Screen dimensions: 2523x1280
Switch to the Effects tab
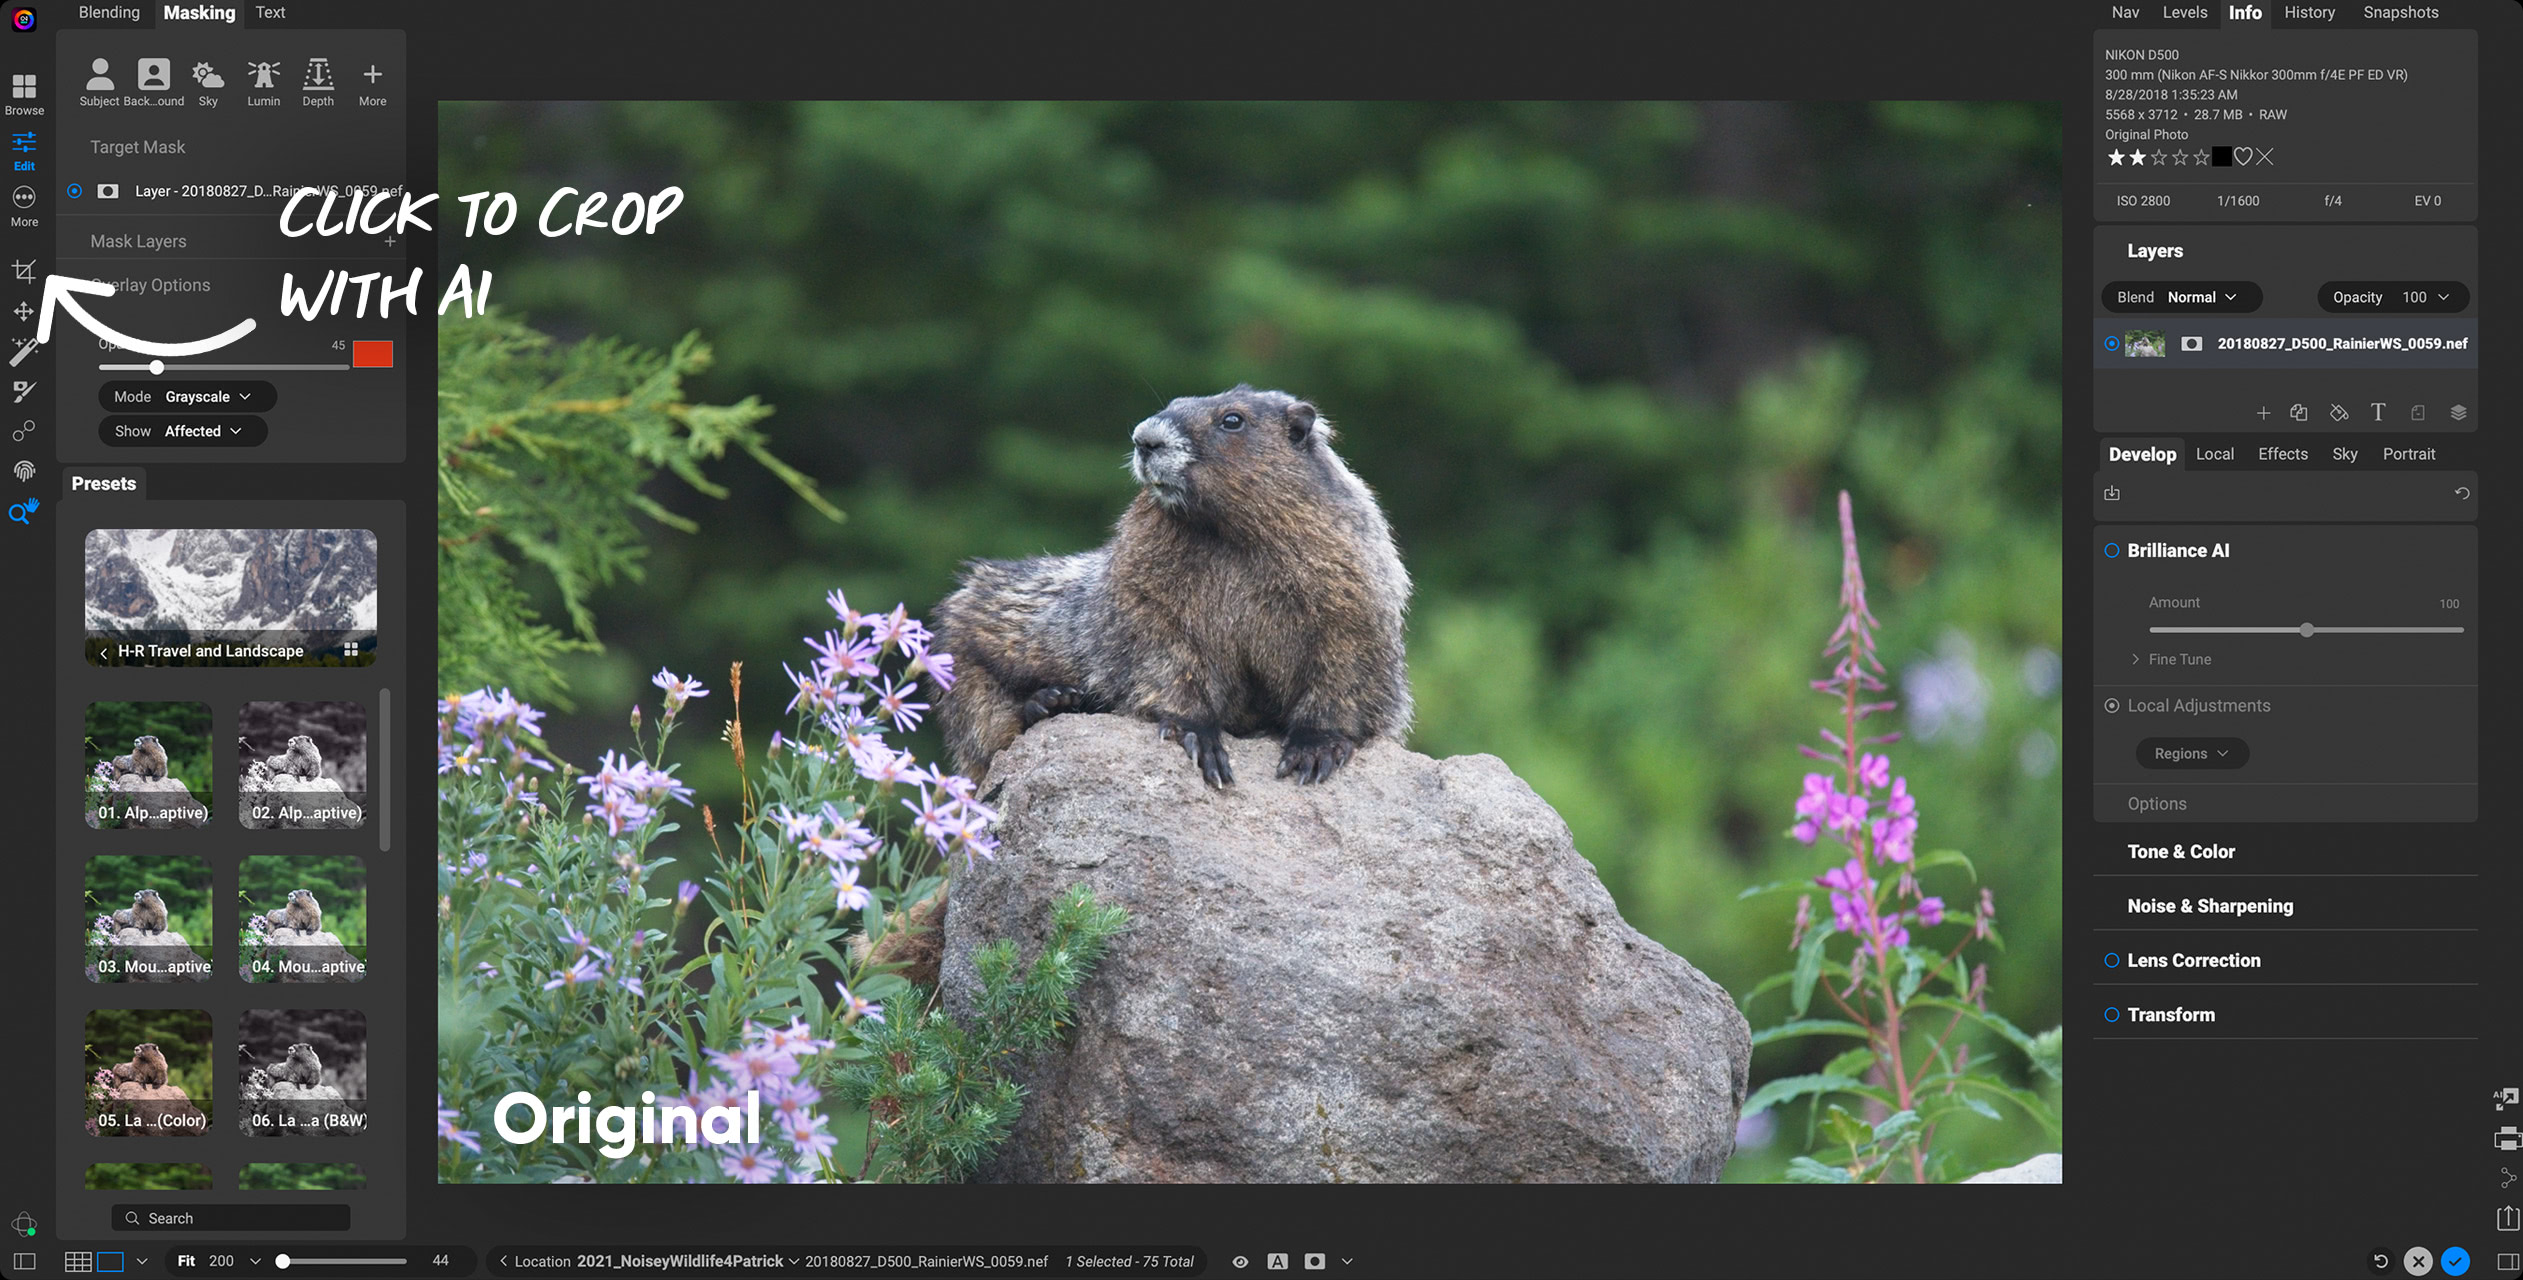click(2282, 454)
